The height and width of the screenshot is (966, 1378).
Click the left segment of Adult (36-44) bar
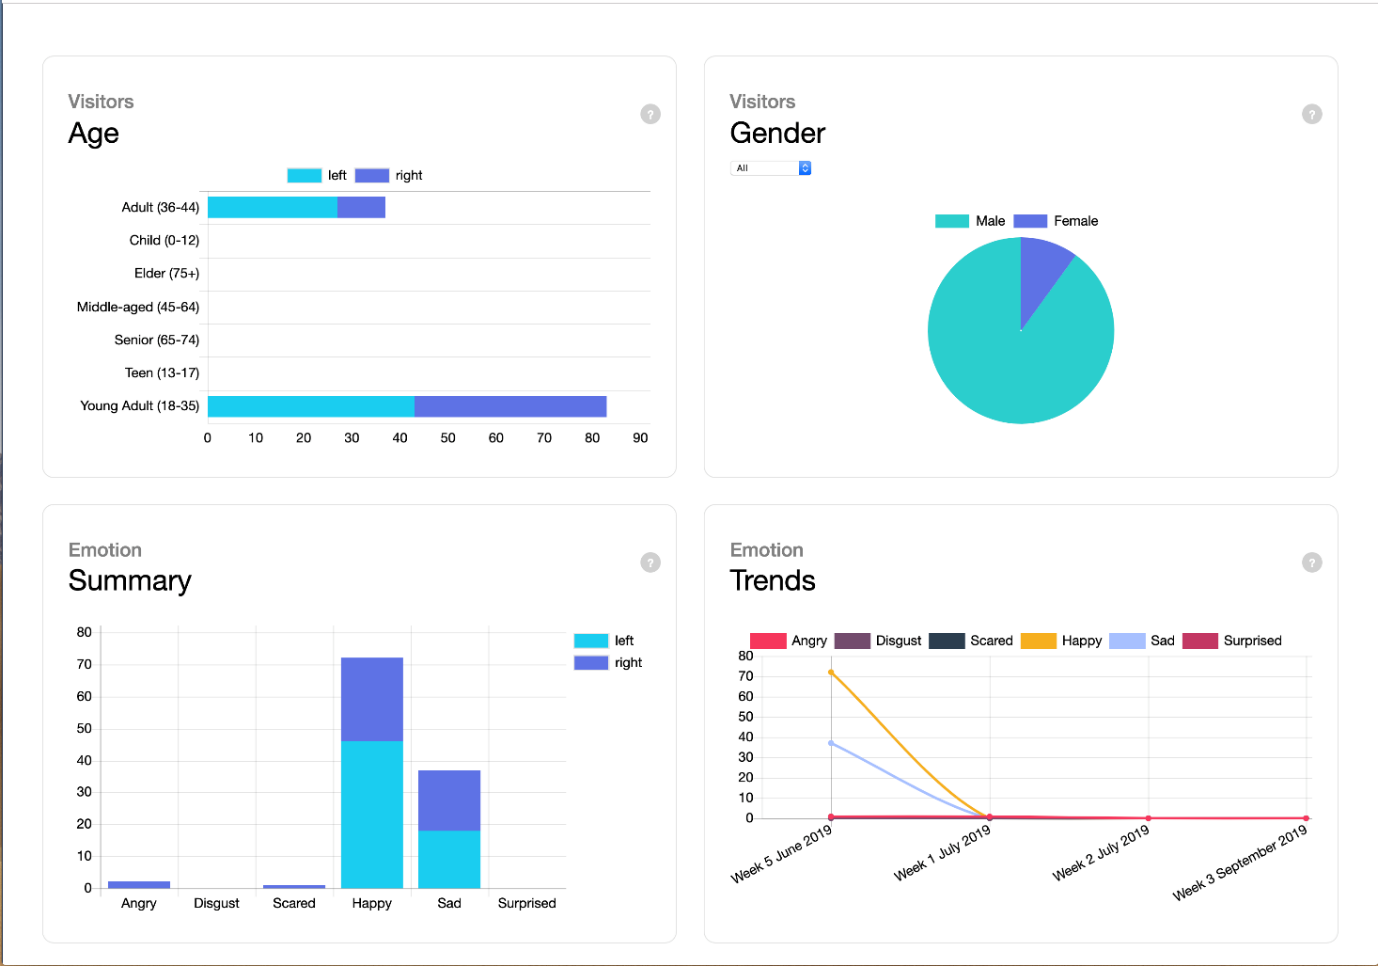(x=272, y=207)
